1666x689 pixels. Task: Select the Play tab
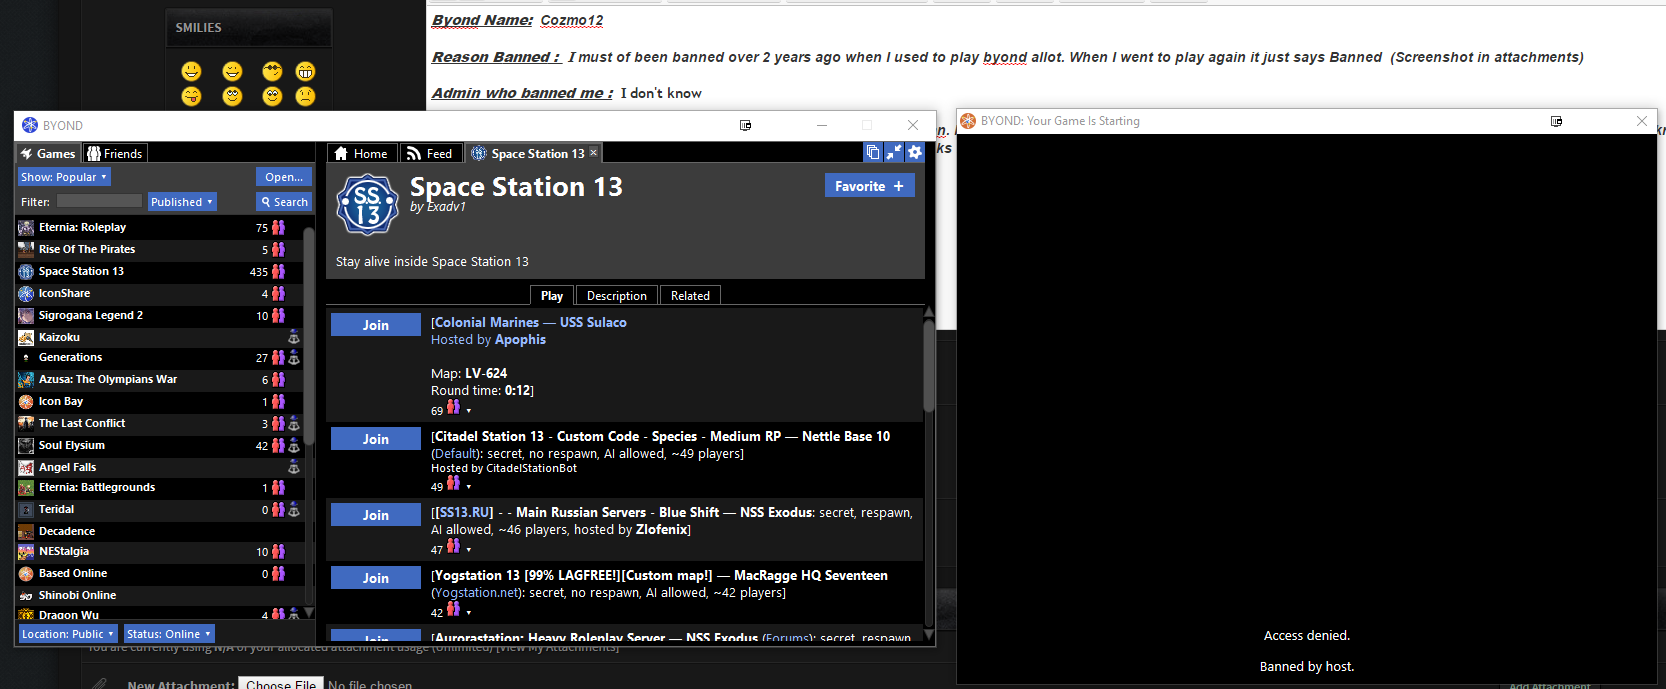[x=552, y=295]
